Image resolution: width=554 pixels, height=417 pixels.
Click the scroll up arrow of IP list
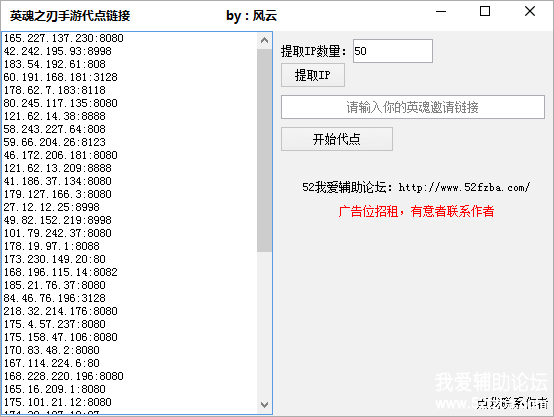click(264, 40)
